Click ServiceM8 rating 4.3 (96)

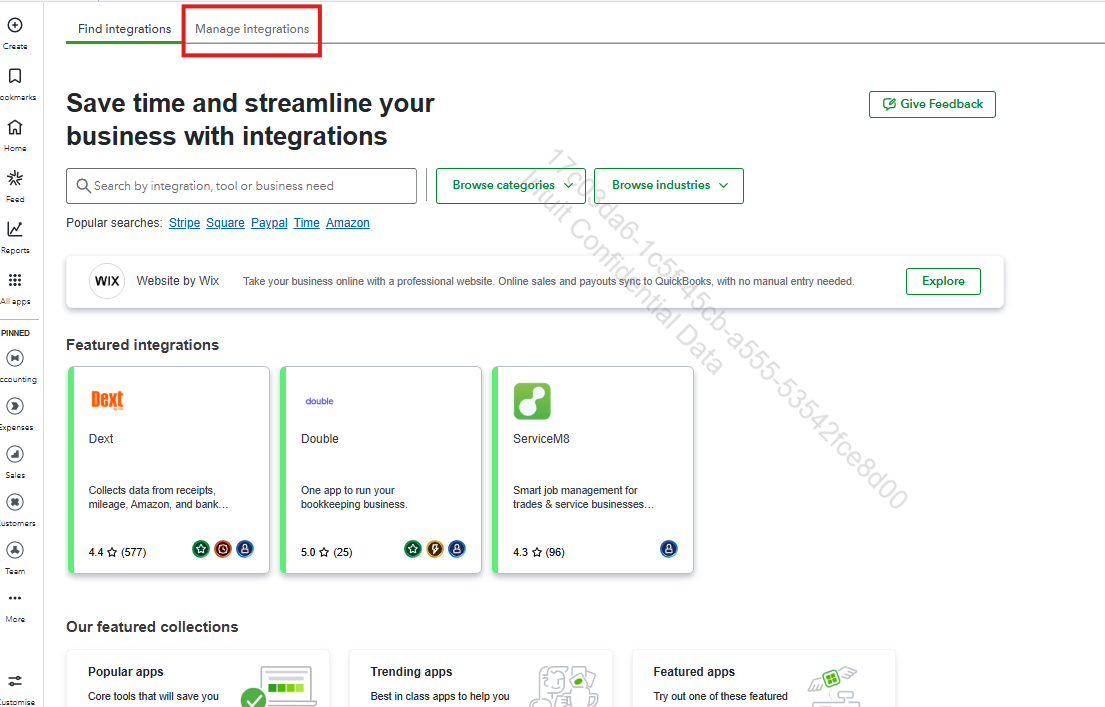[539, 553]
